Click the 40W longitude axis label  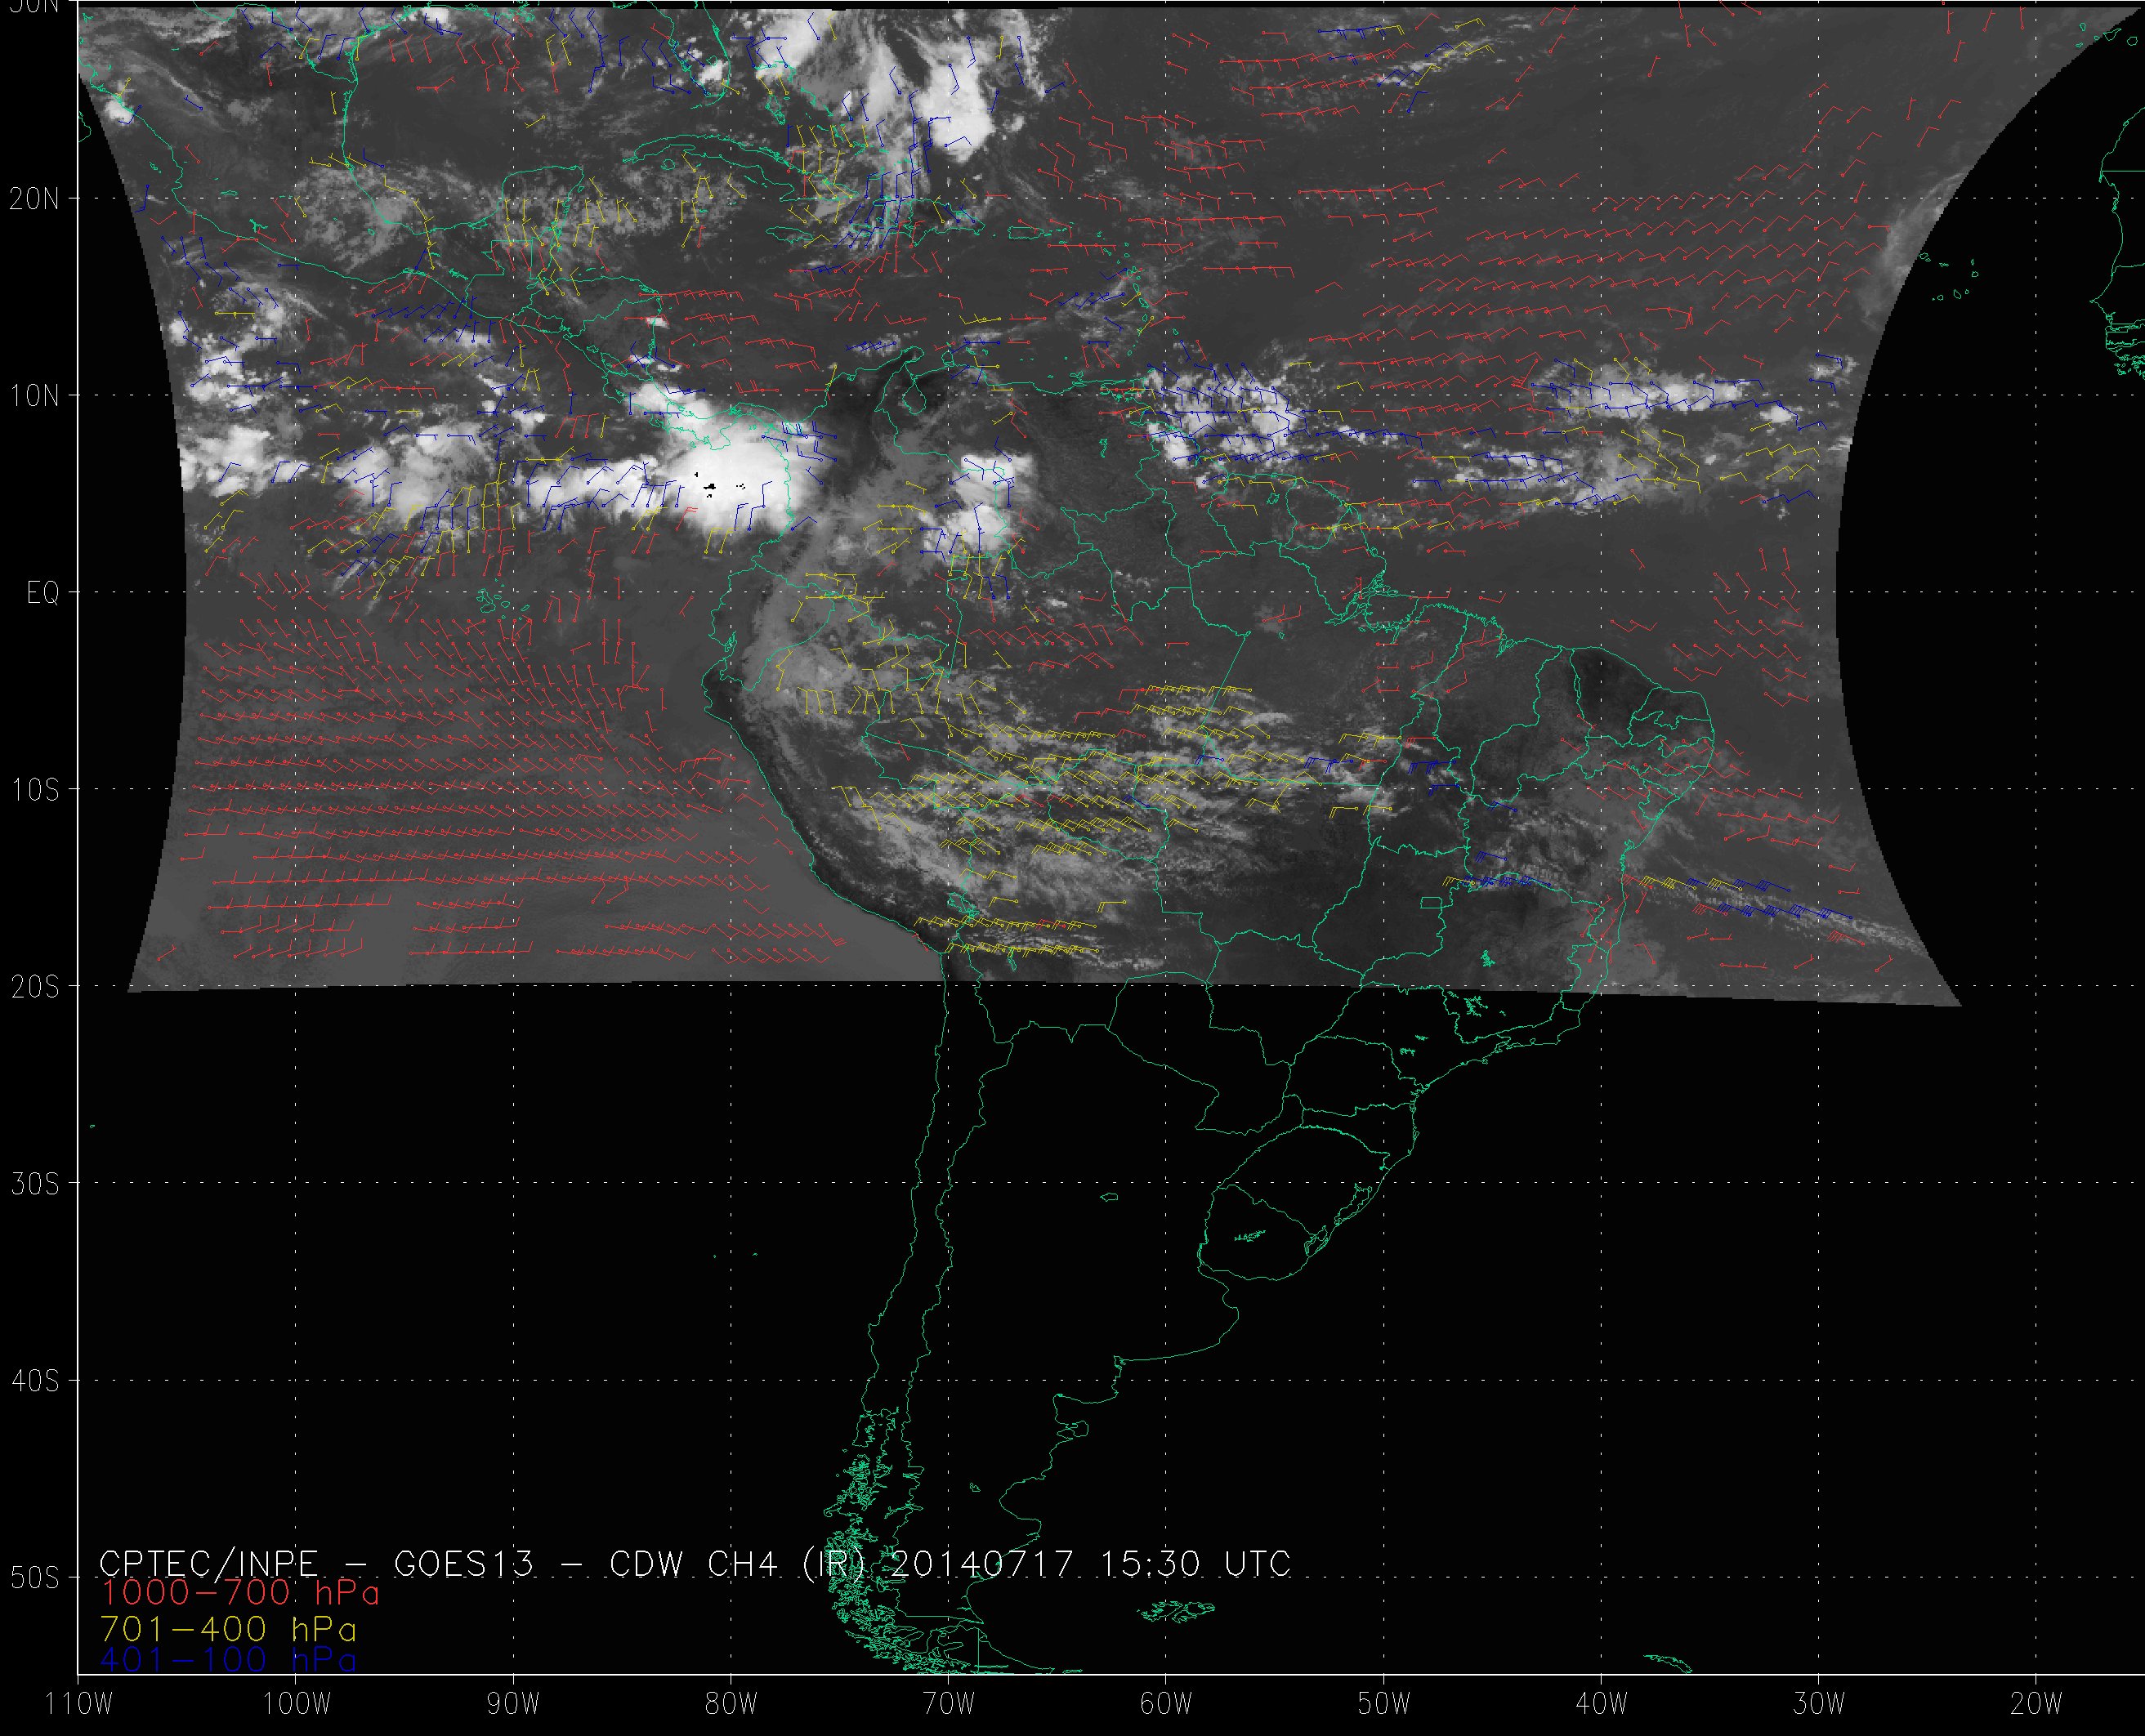pos(1601,1703)
